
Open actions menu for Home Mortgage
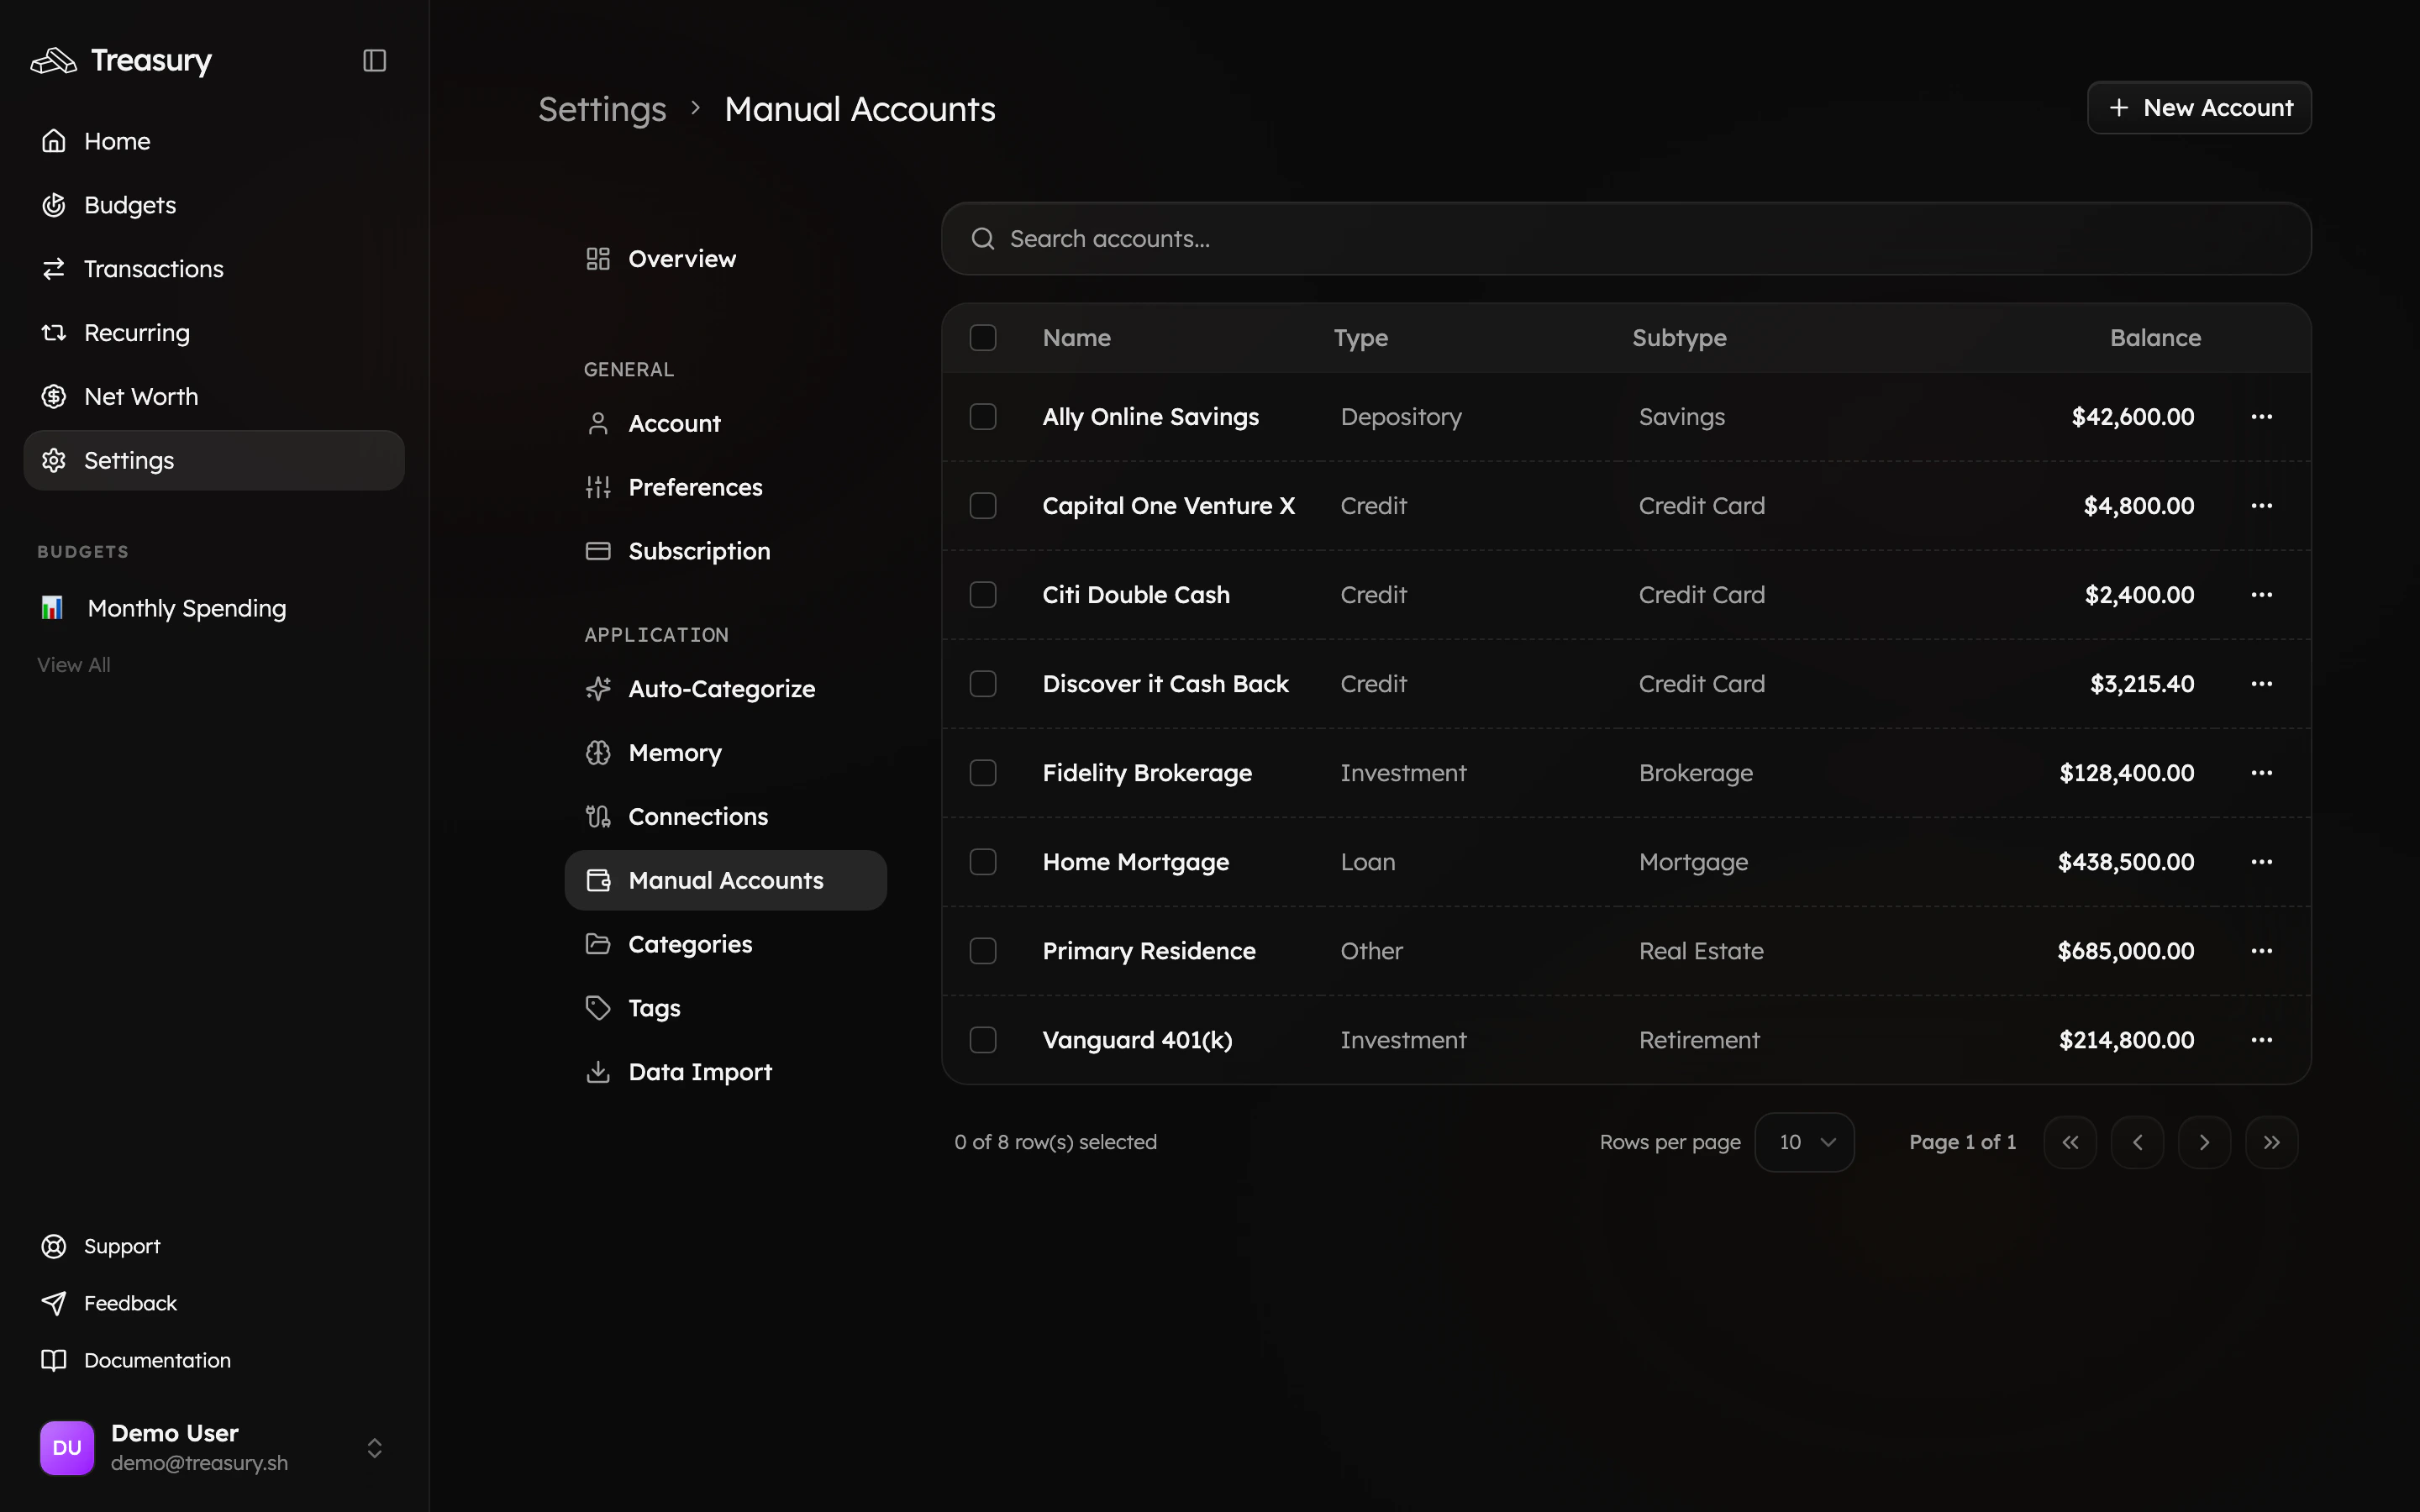(2262, 862)
